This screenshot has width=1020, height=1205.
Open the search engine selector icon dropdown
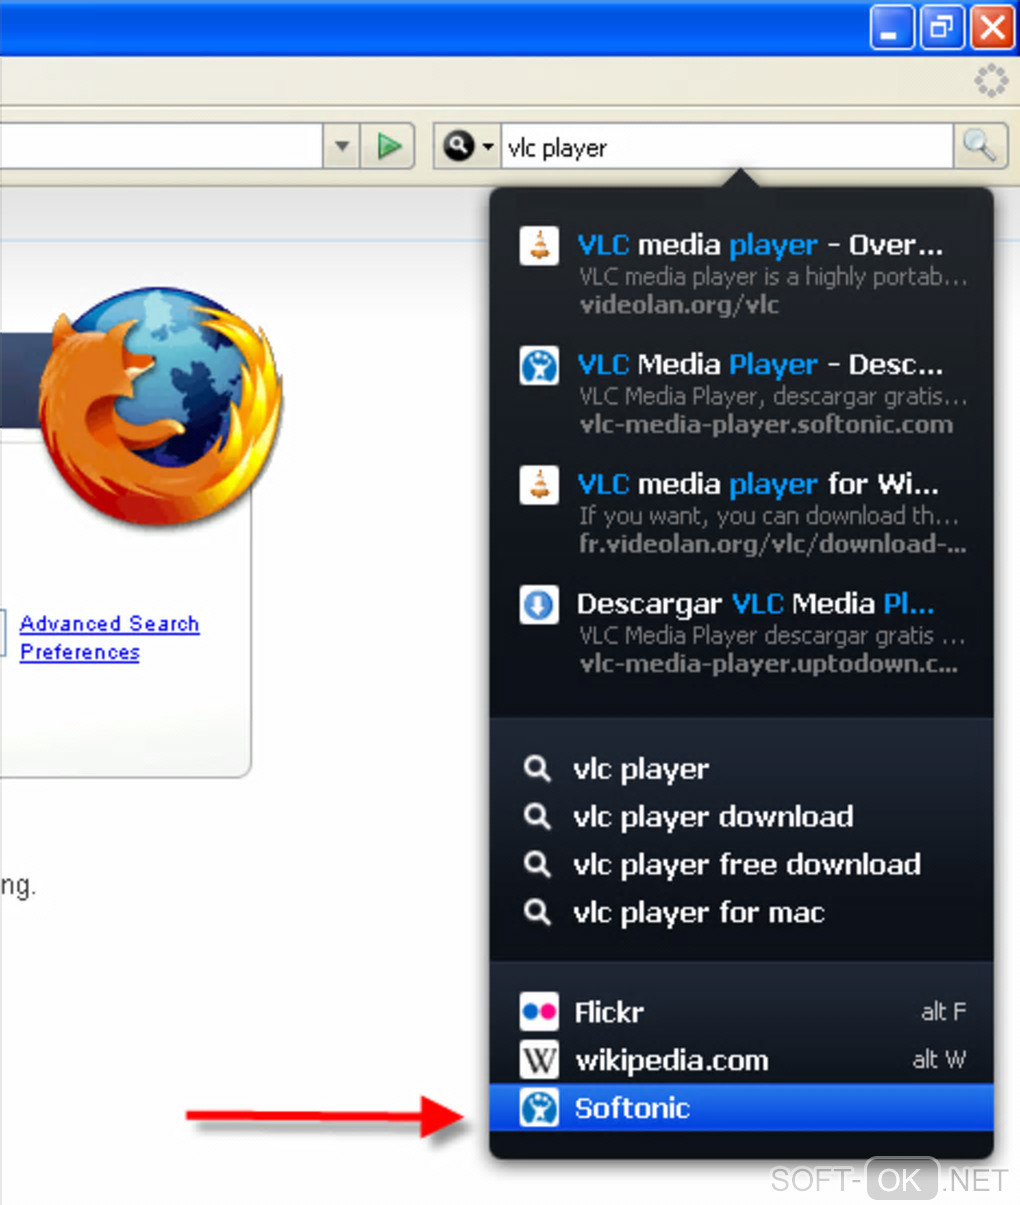click(468, 146)
